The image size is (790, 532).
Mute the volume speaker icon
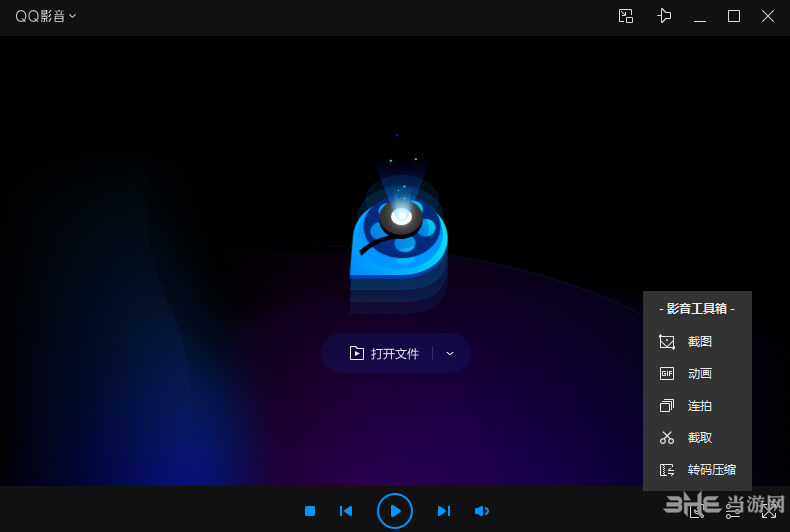(x=482, y=511)
